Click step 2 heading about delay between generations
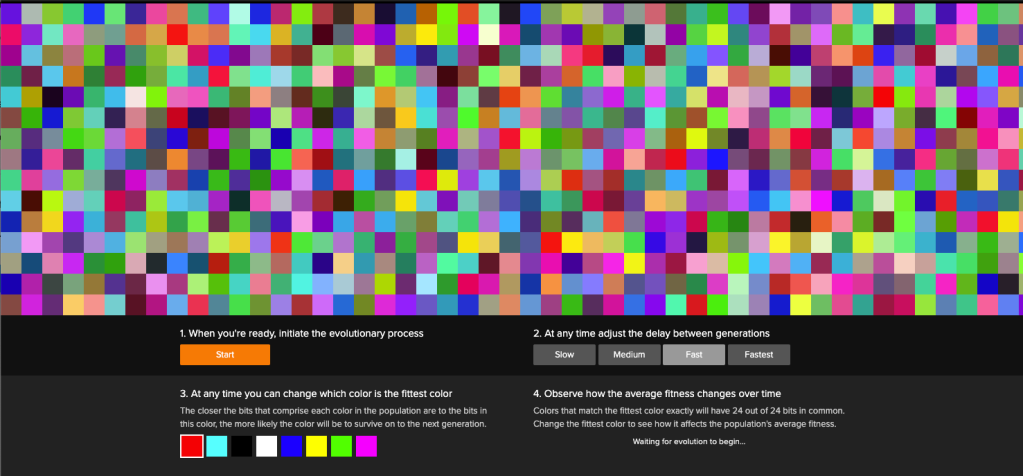Screen dimensions: 1023x476 [x=651, y=333]
